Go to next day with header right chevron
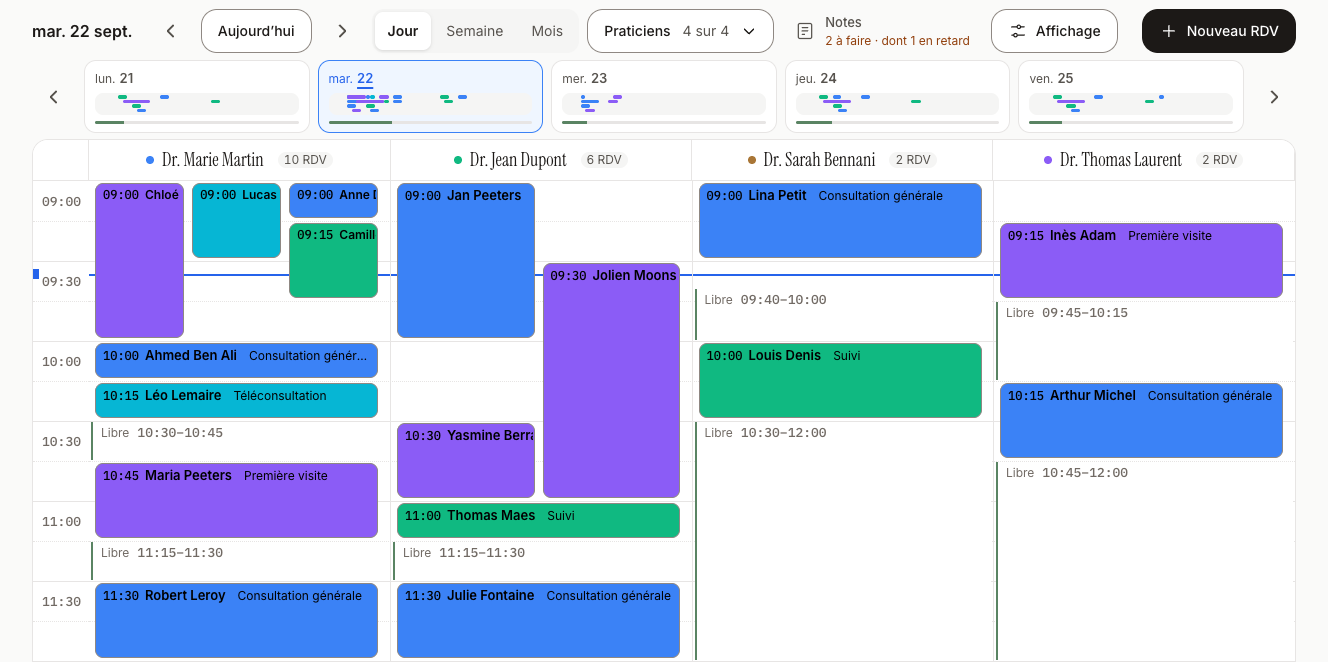Image resolution: width=1328 pixels, height=662 pixels. 342,31
